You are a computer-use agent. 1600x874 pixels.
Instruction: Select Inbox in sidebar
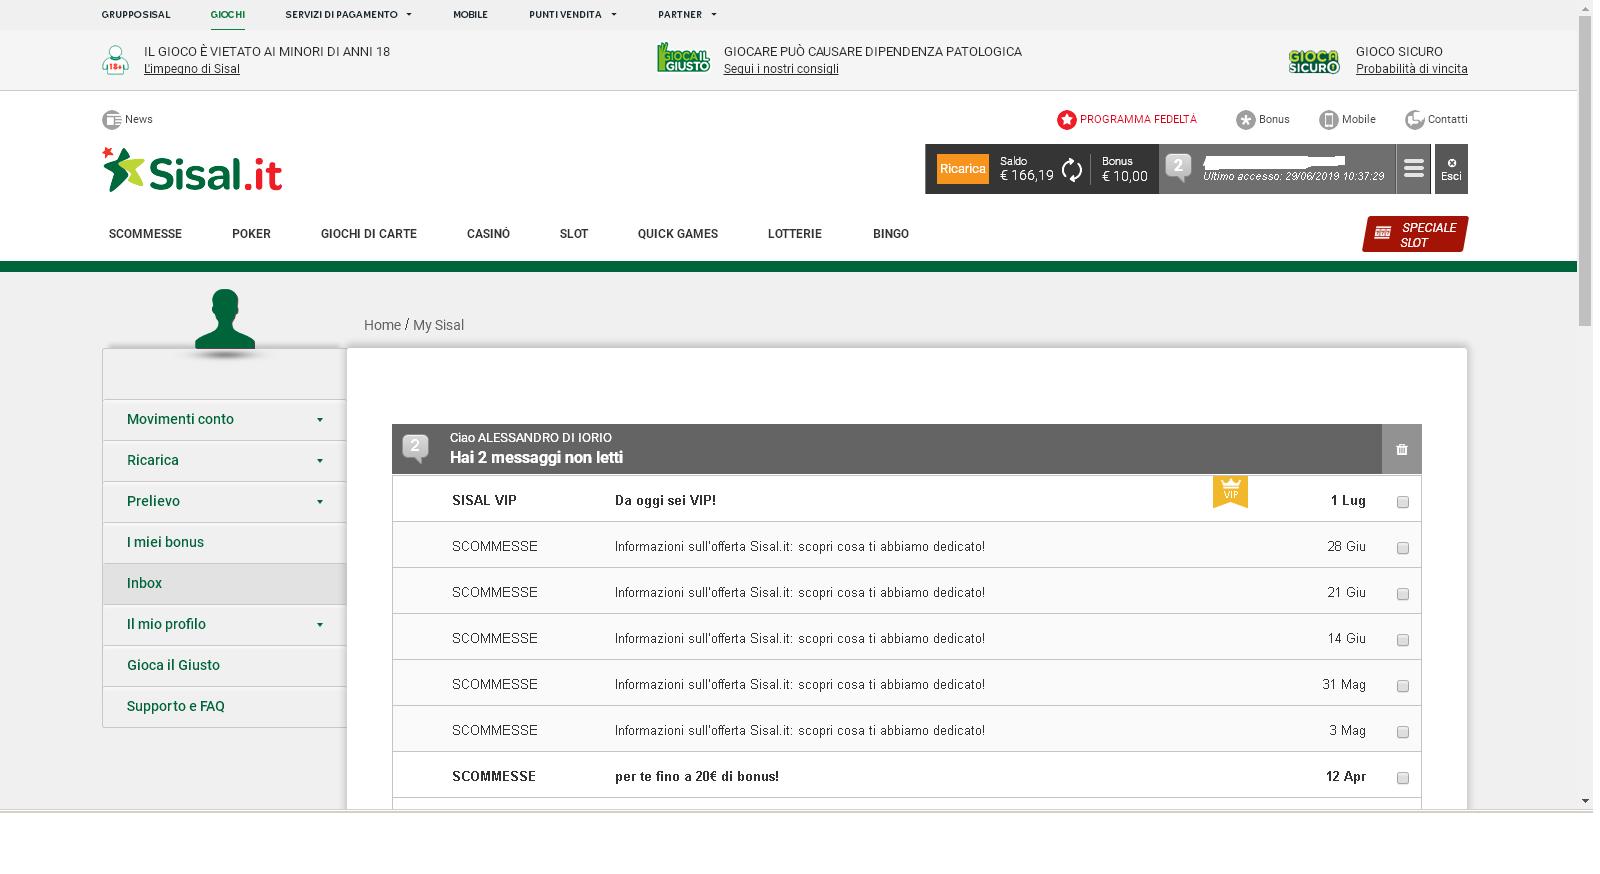click(224, 584)
